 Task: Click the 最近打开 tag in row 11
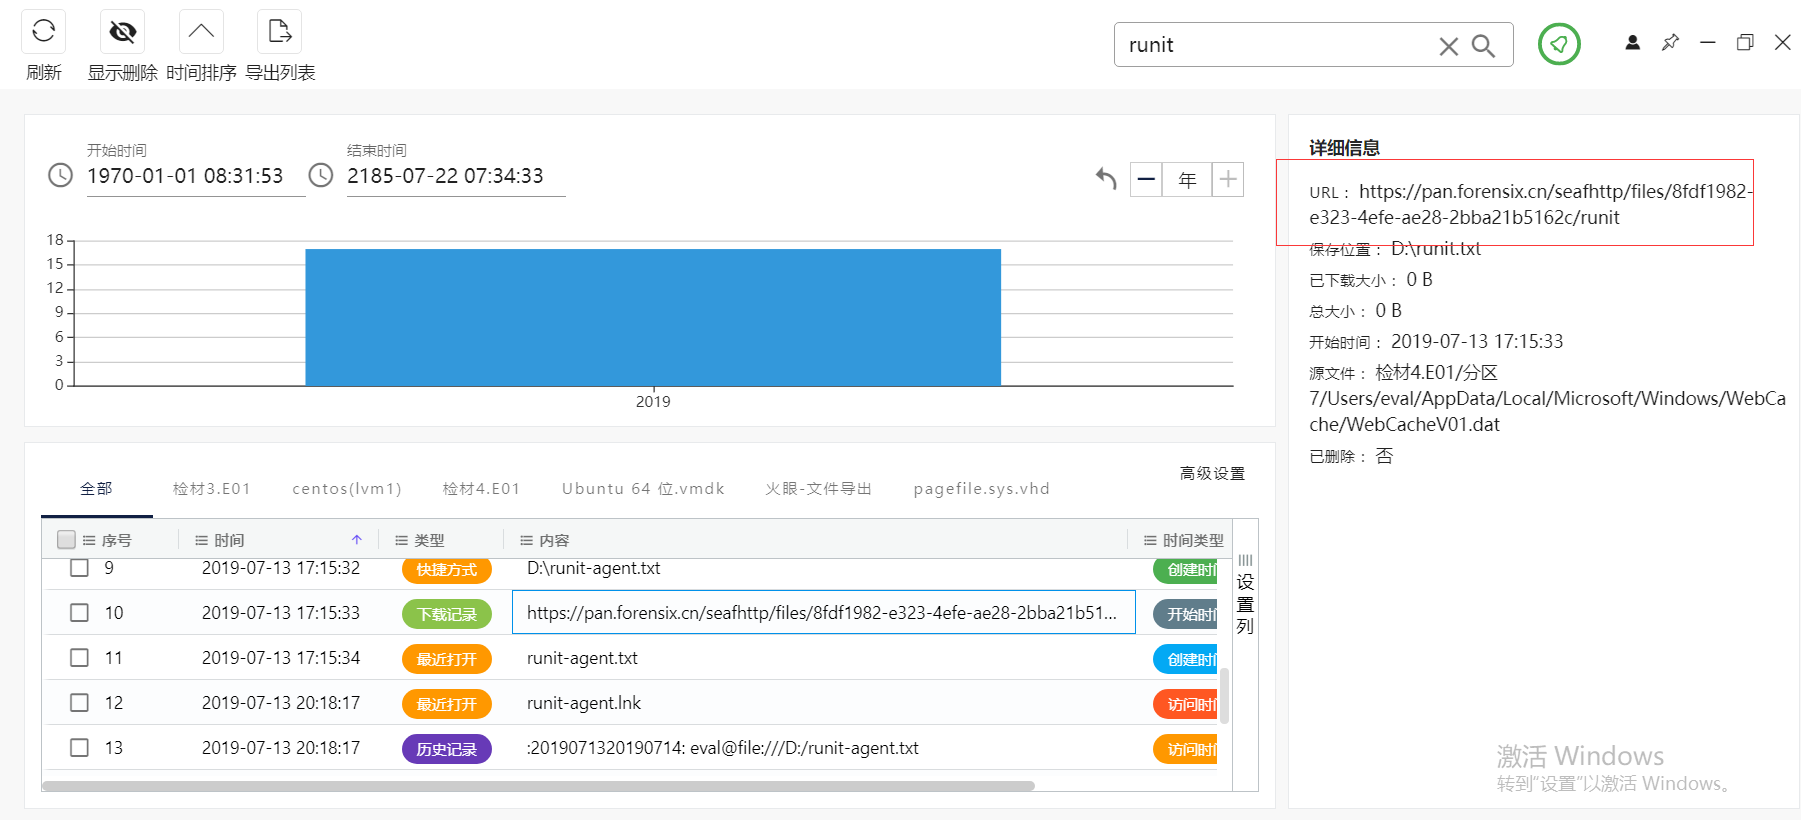click(x=447, y=659)
